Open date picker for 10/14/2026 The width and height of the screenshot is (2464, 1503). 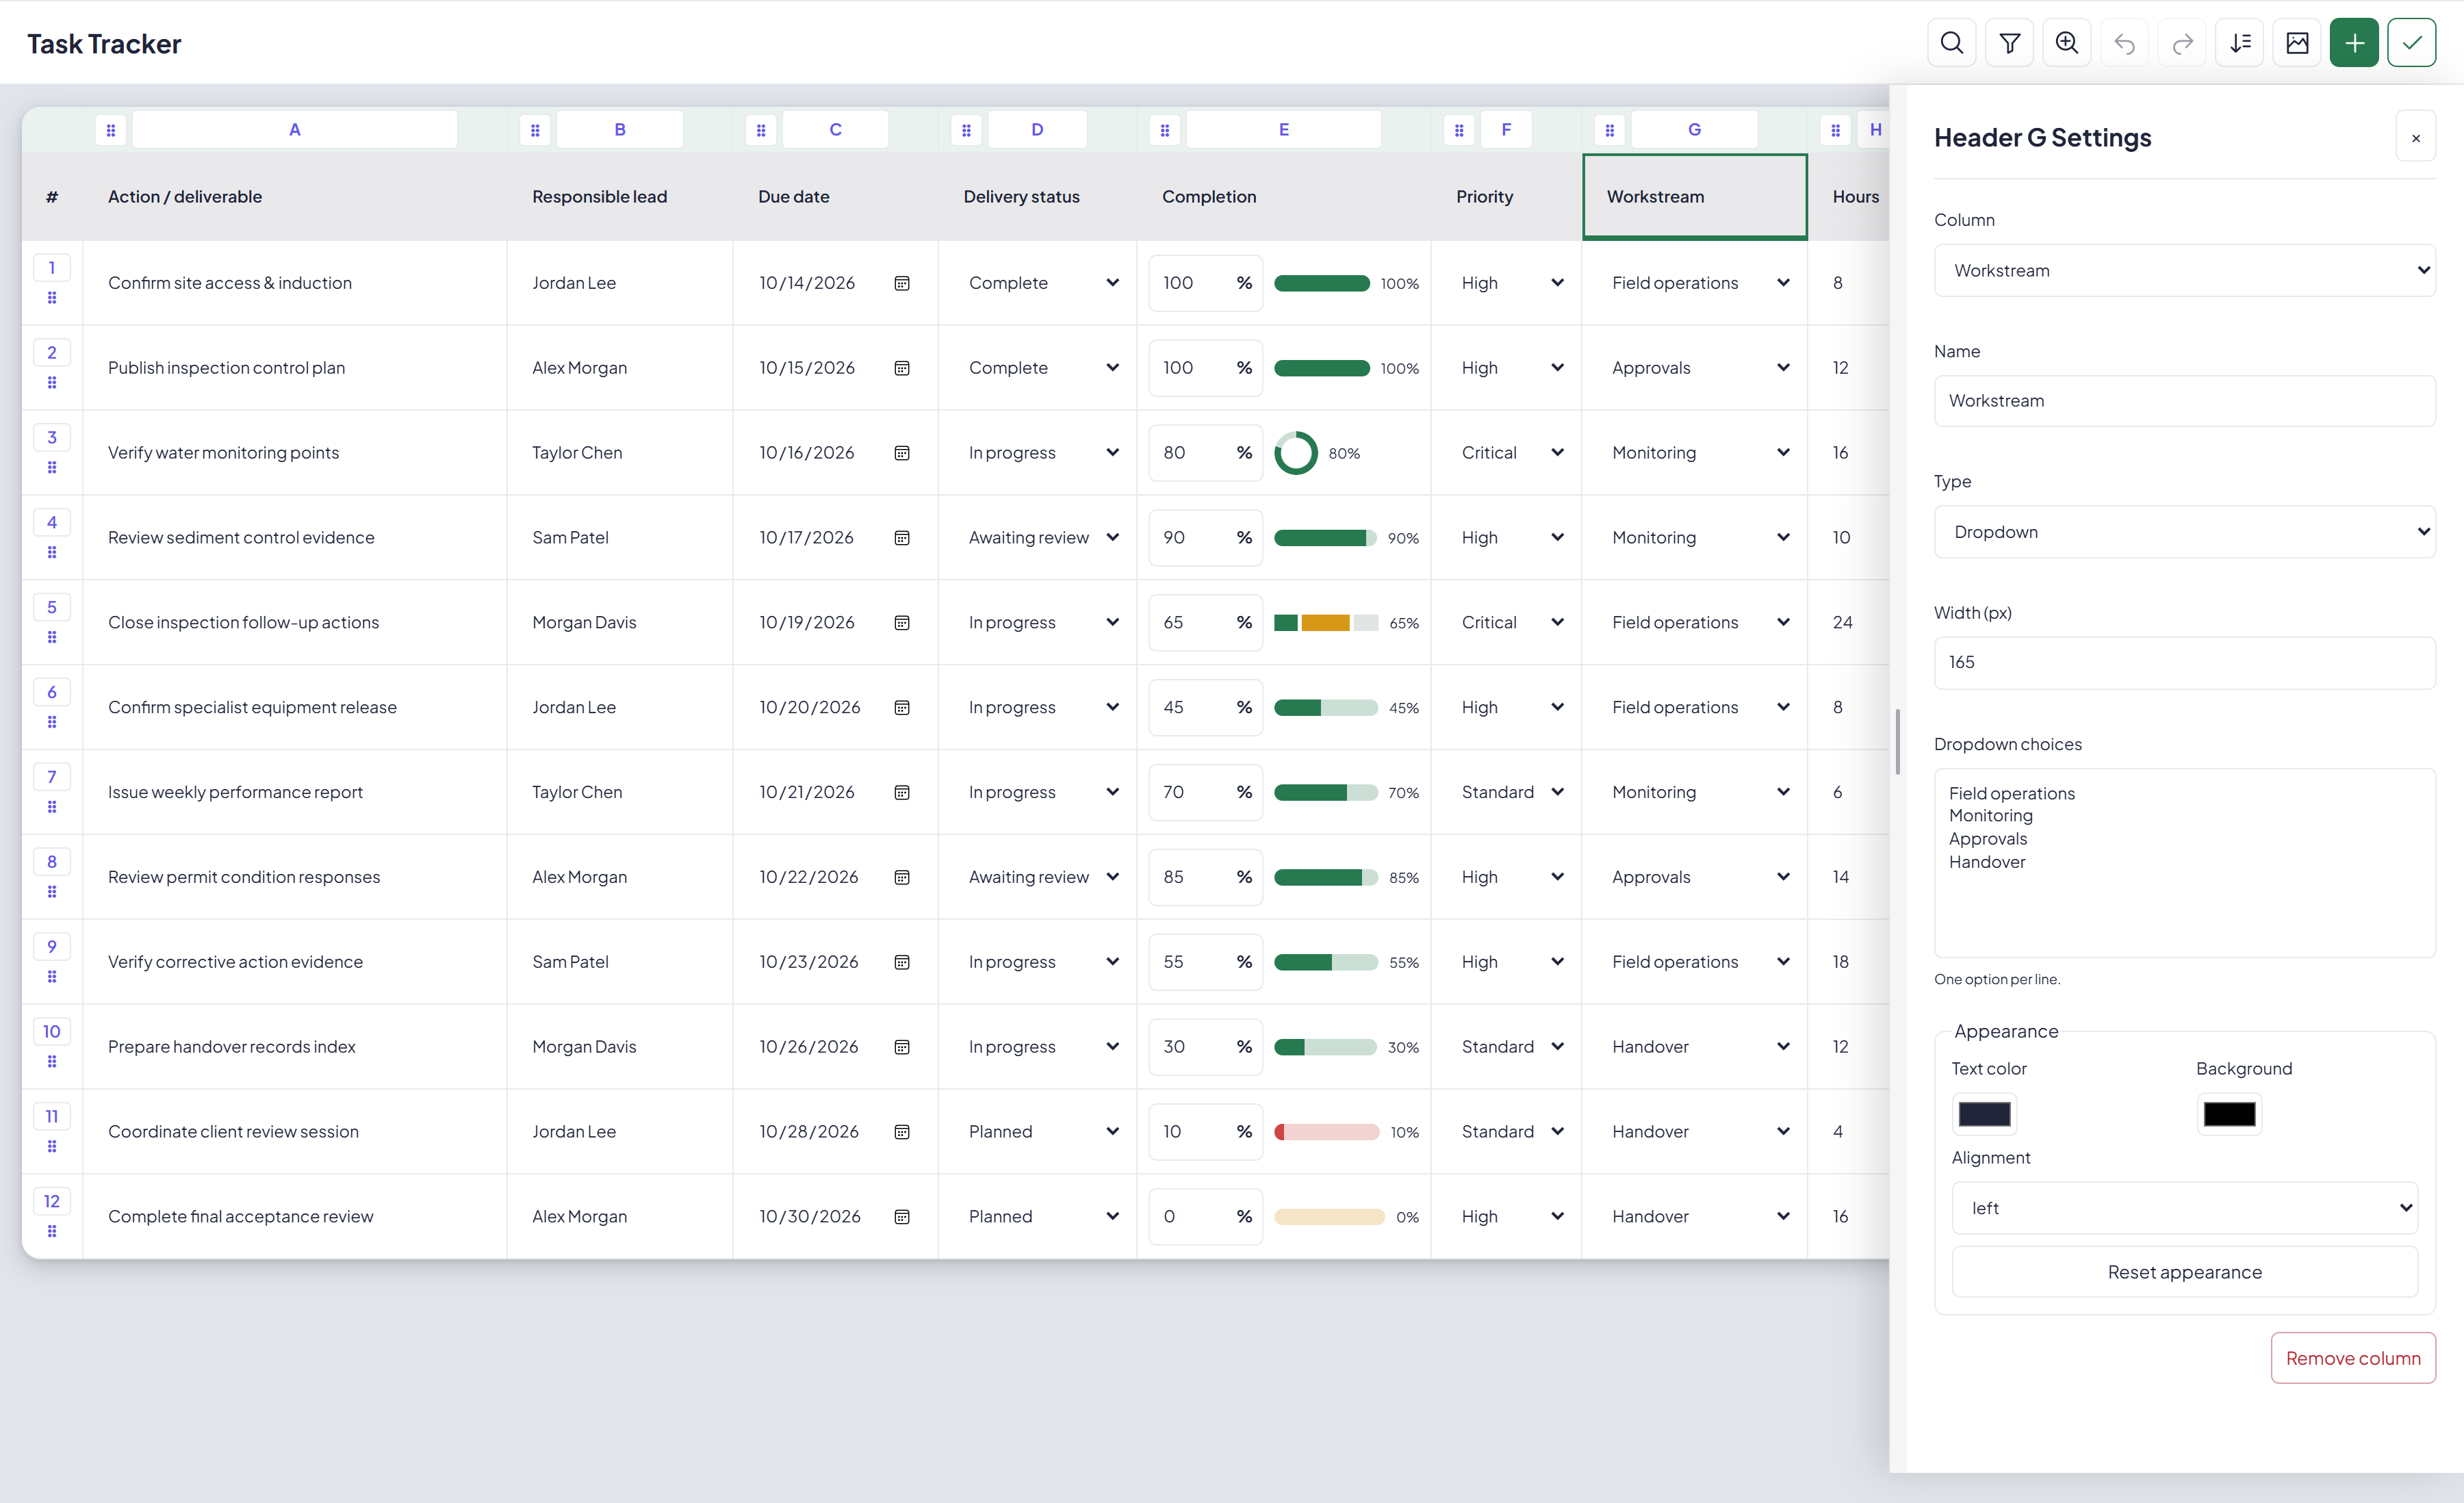[x=902, y=283]
